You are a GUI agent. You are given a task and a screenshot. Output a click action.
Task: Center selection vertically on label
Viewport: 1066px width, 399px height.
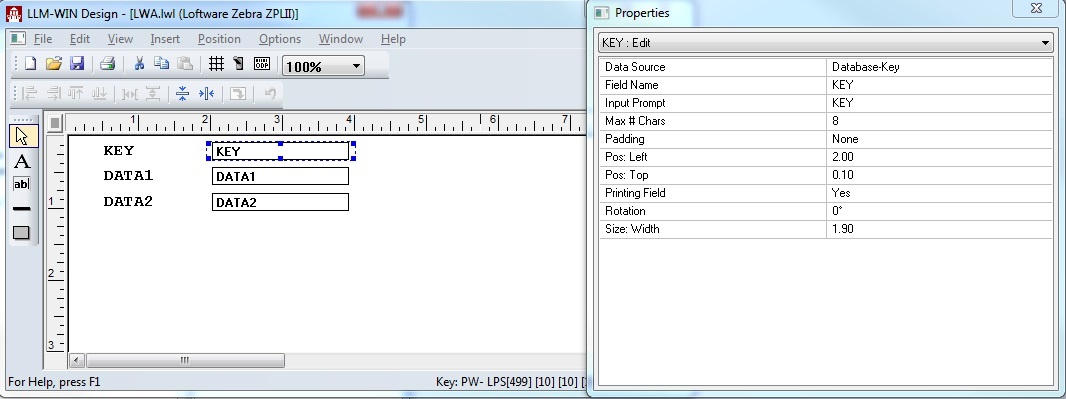pos(182,94)
